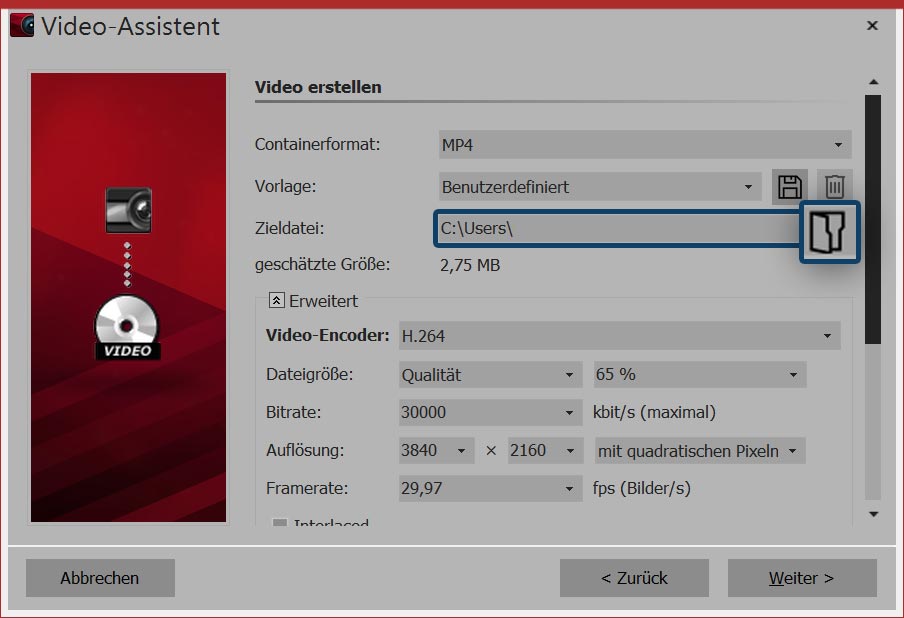The width and height of the screenshot is (904, 618).
Task: Open the Vorlage Benutzerdefiniert dropdown
Action: click(x=598, y=187)
